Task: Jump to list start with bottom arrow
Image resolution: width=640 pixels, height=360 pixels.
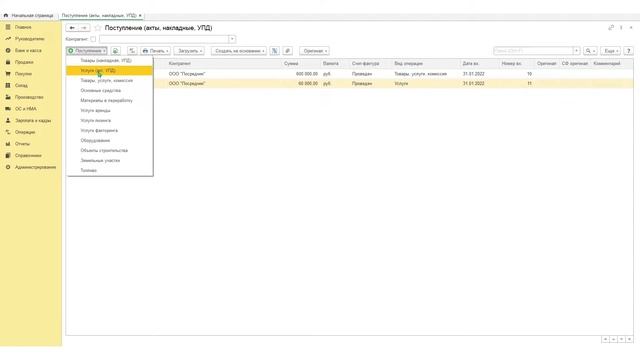Action: [605, 339]
